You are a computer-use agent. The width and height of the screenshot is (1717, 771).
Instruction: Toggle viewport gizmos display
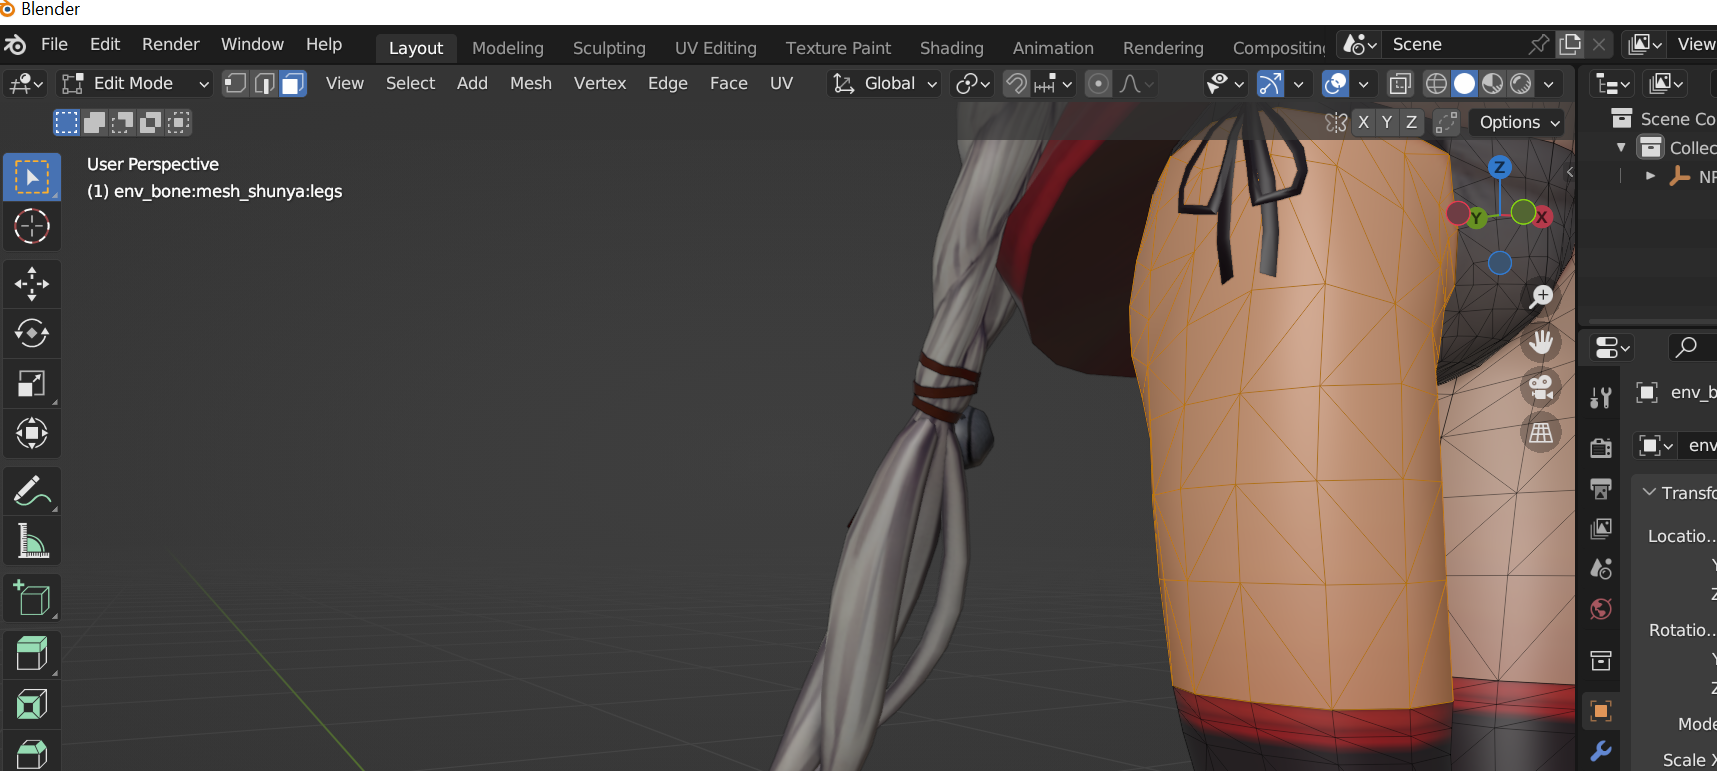coord(1270,83)
